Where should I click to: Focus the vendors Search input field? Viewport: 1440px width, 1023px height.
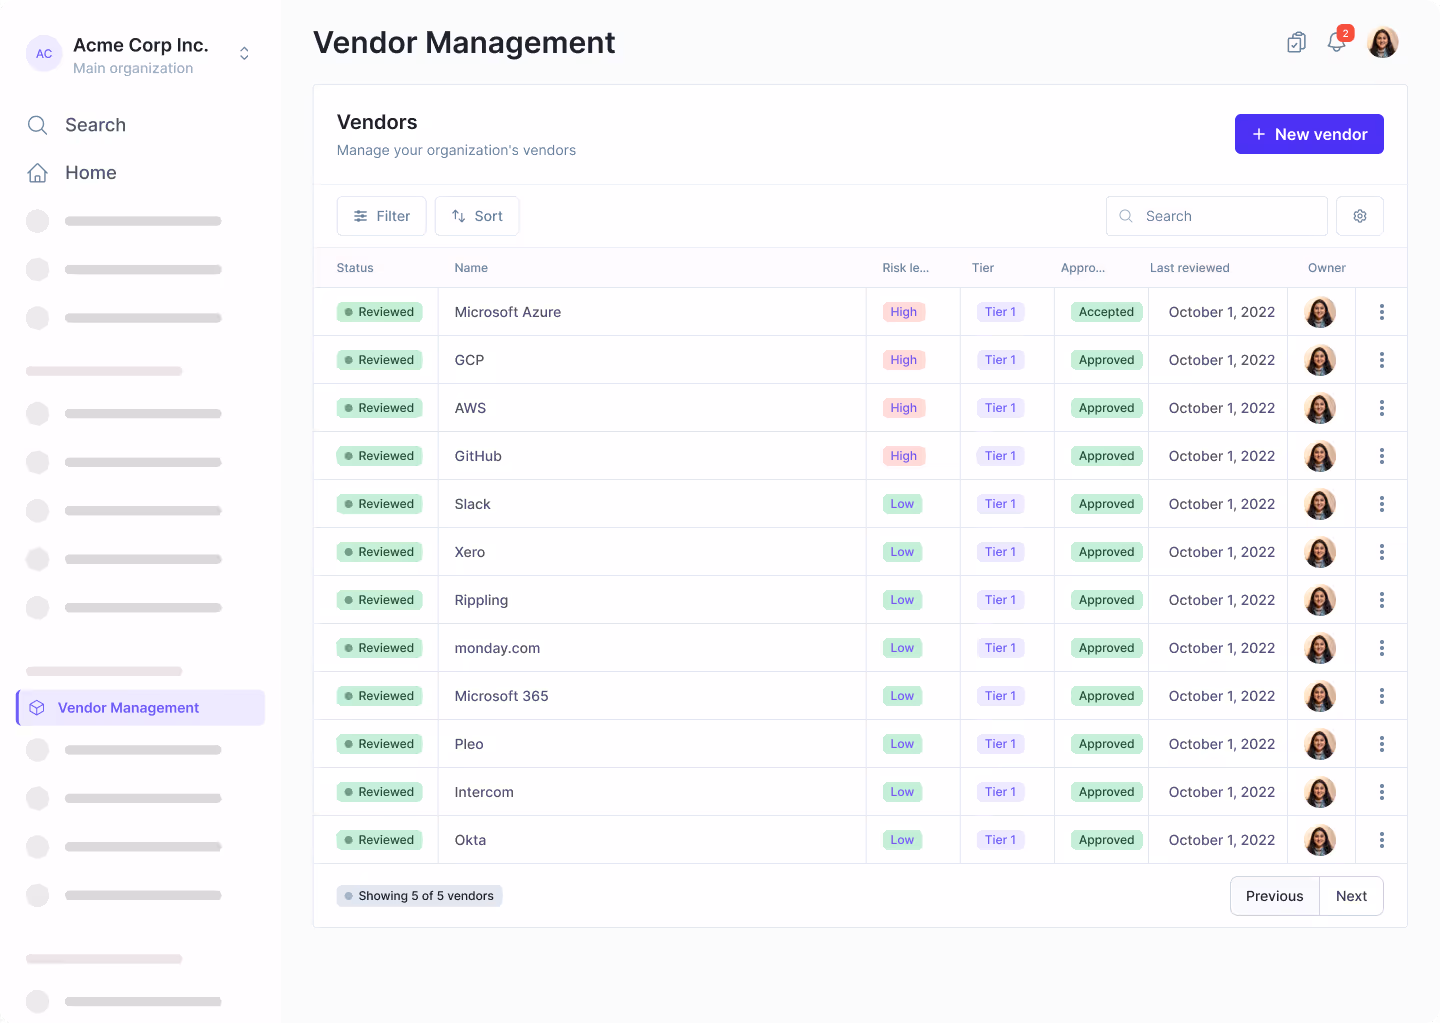pos(1217,216)
